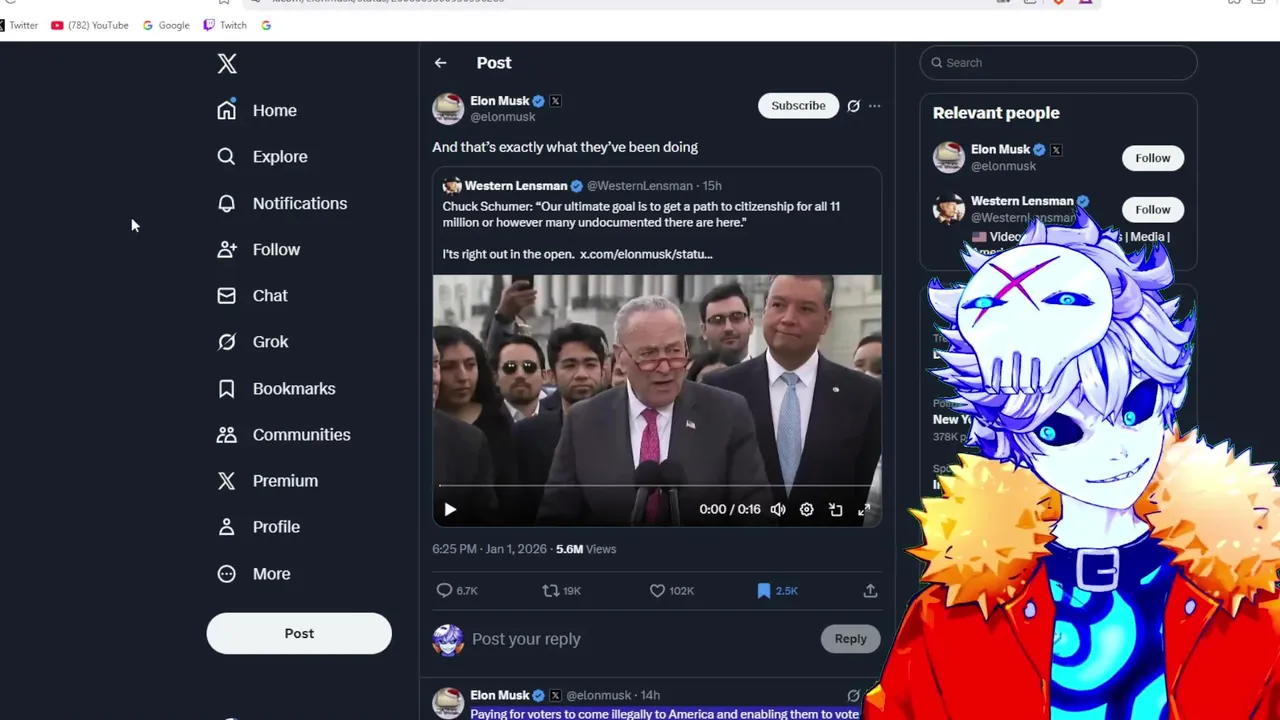Mute the video volume

(778, 510)
